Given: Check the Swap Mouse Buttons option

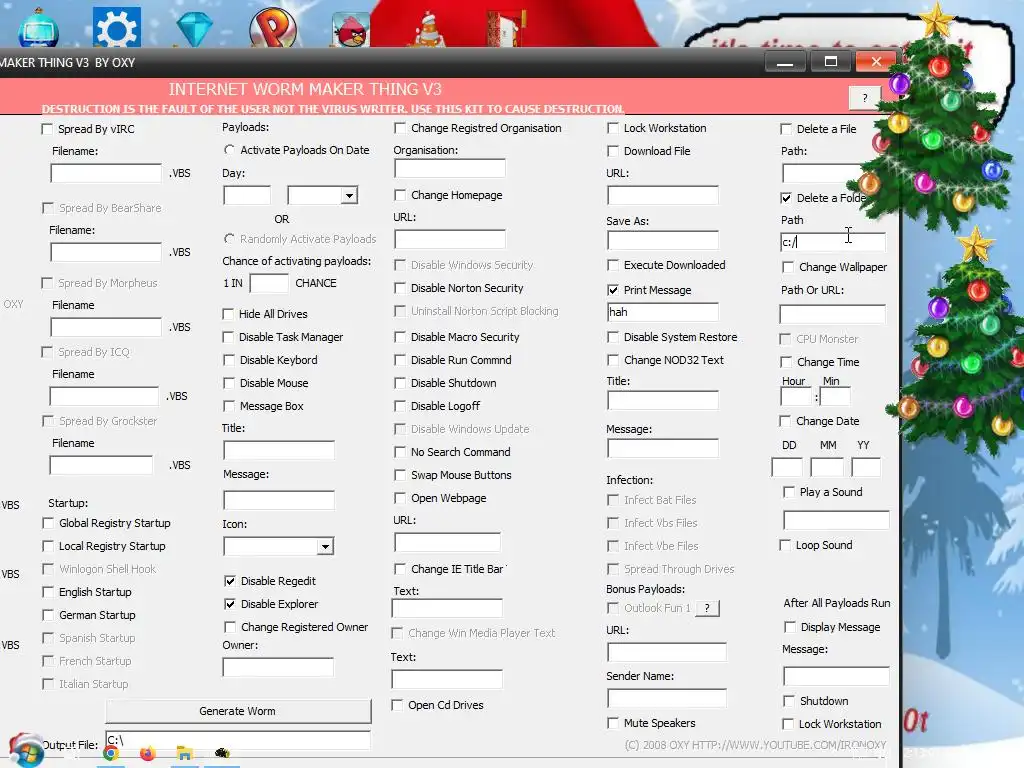Looking at the screenshot, I should tap(400, 475).
